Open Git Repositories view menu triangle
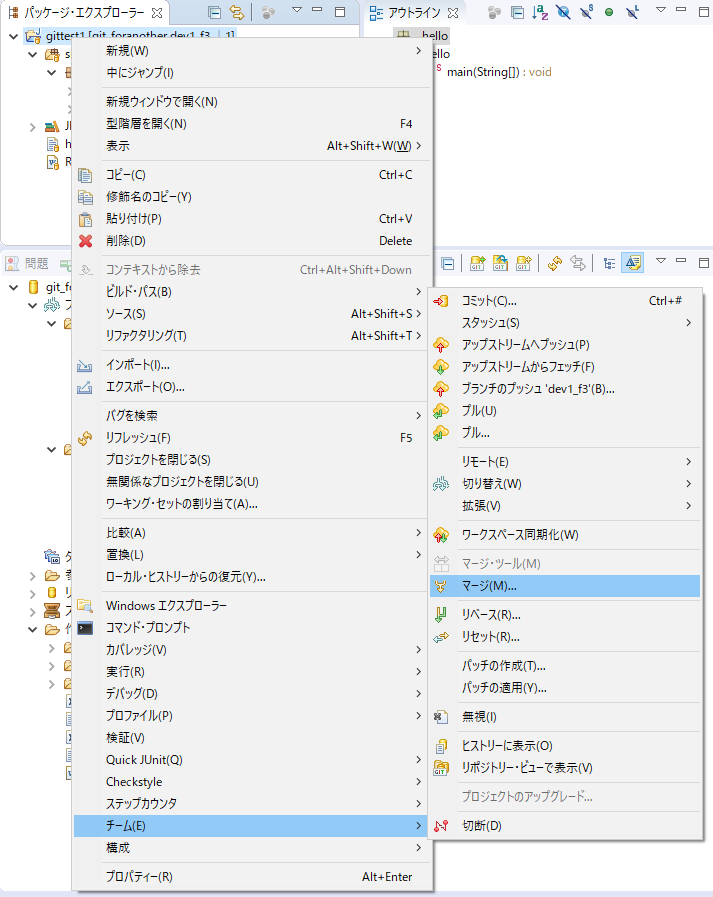 660,261
